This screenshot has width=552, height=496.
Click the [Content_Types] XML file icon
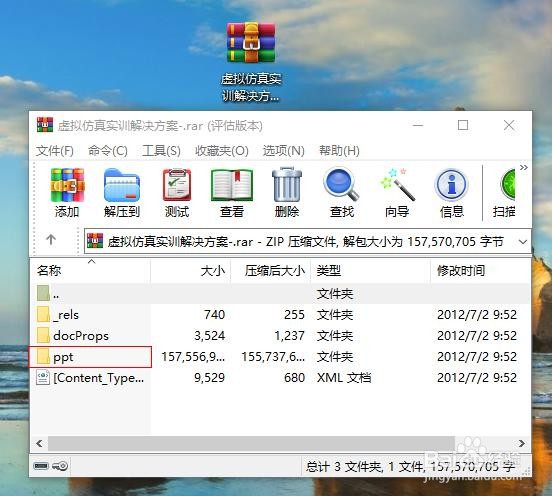43,377
